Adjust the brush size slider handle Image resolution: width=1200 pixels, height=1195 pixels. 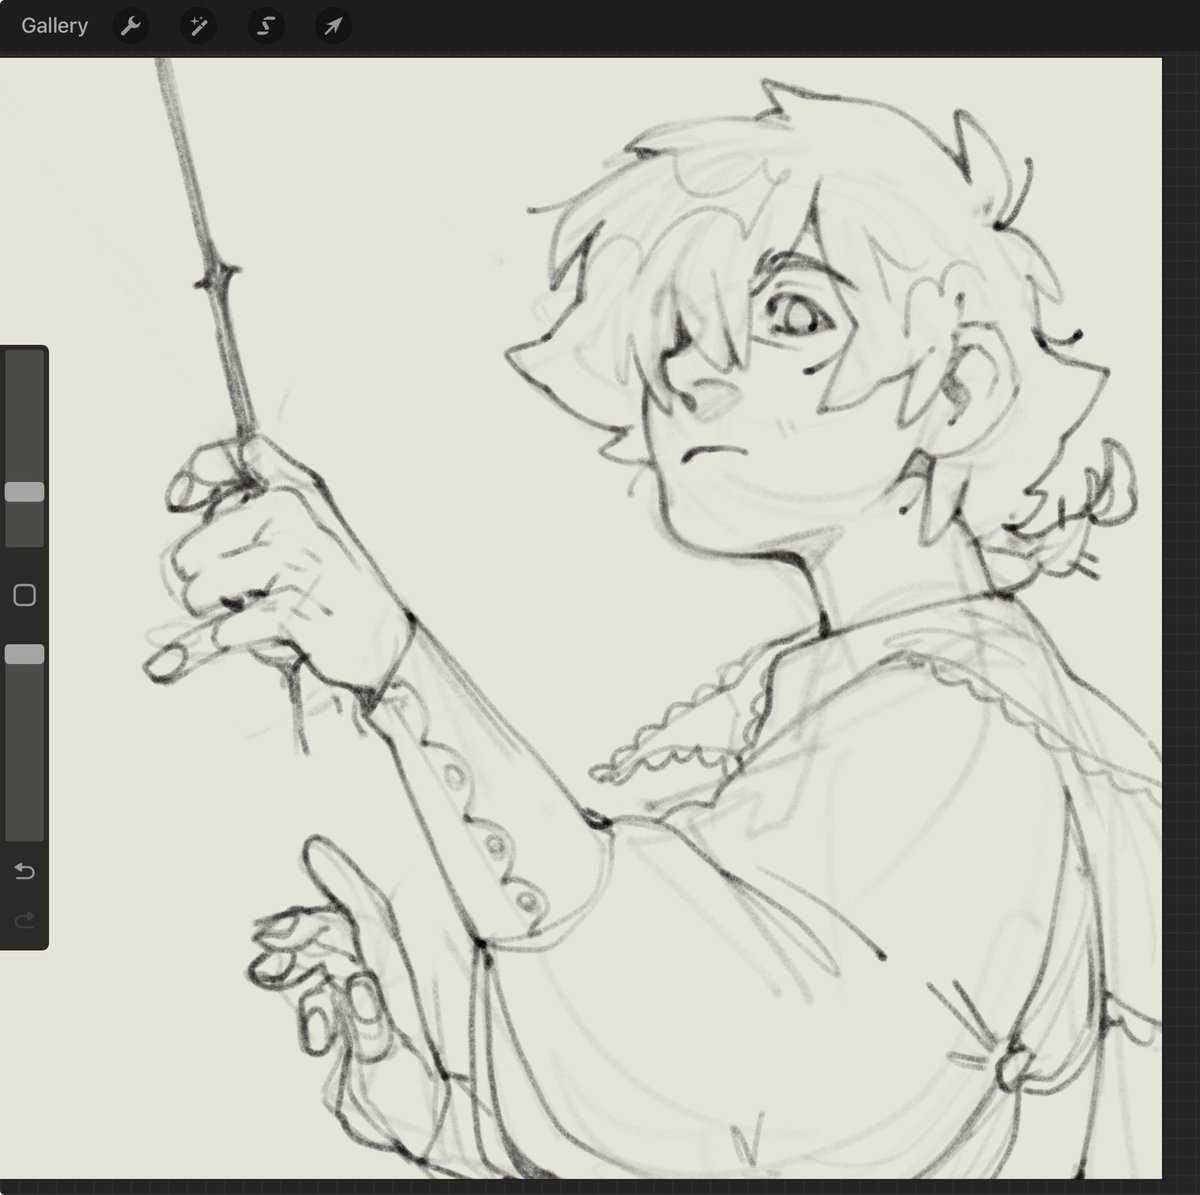24,492
